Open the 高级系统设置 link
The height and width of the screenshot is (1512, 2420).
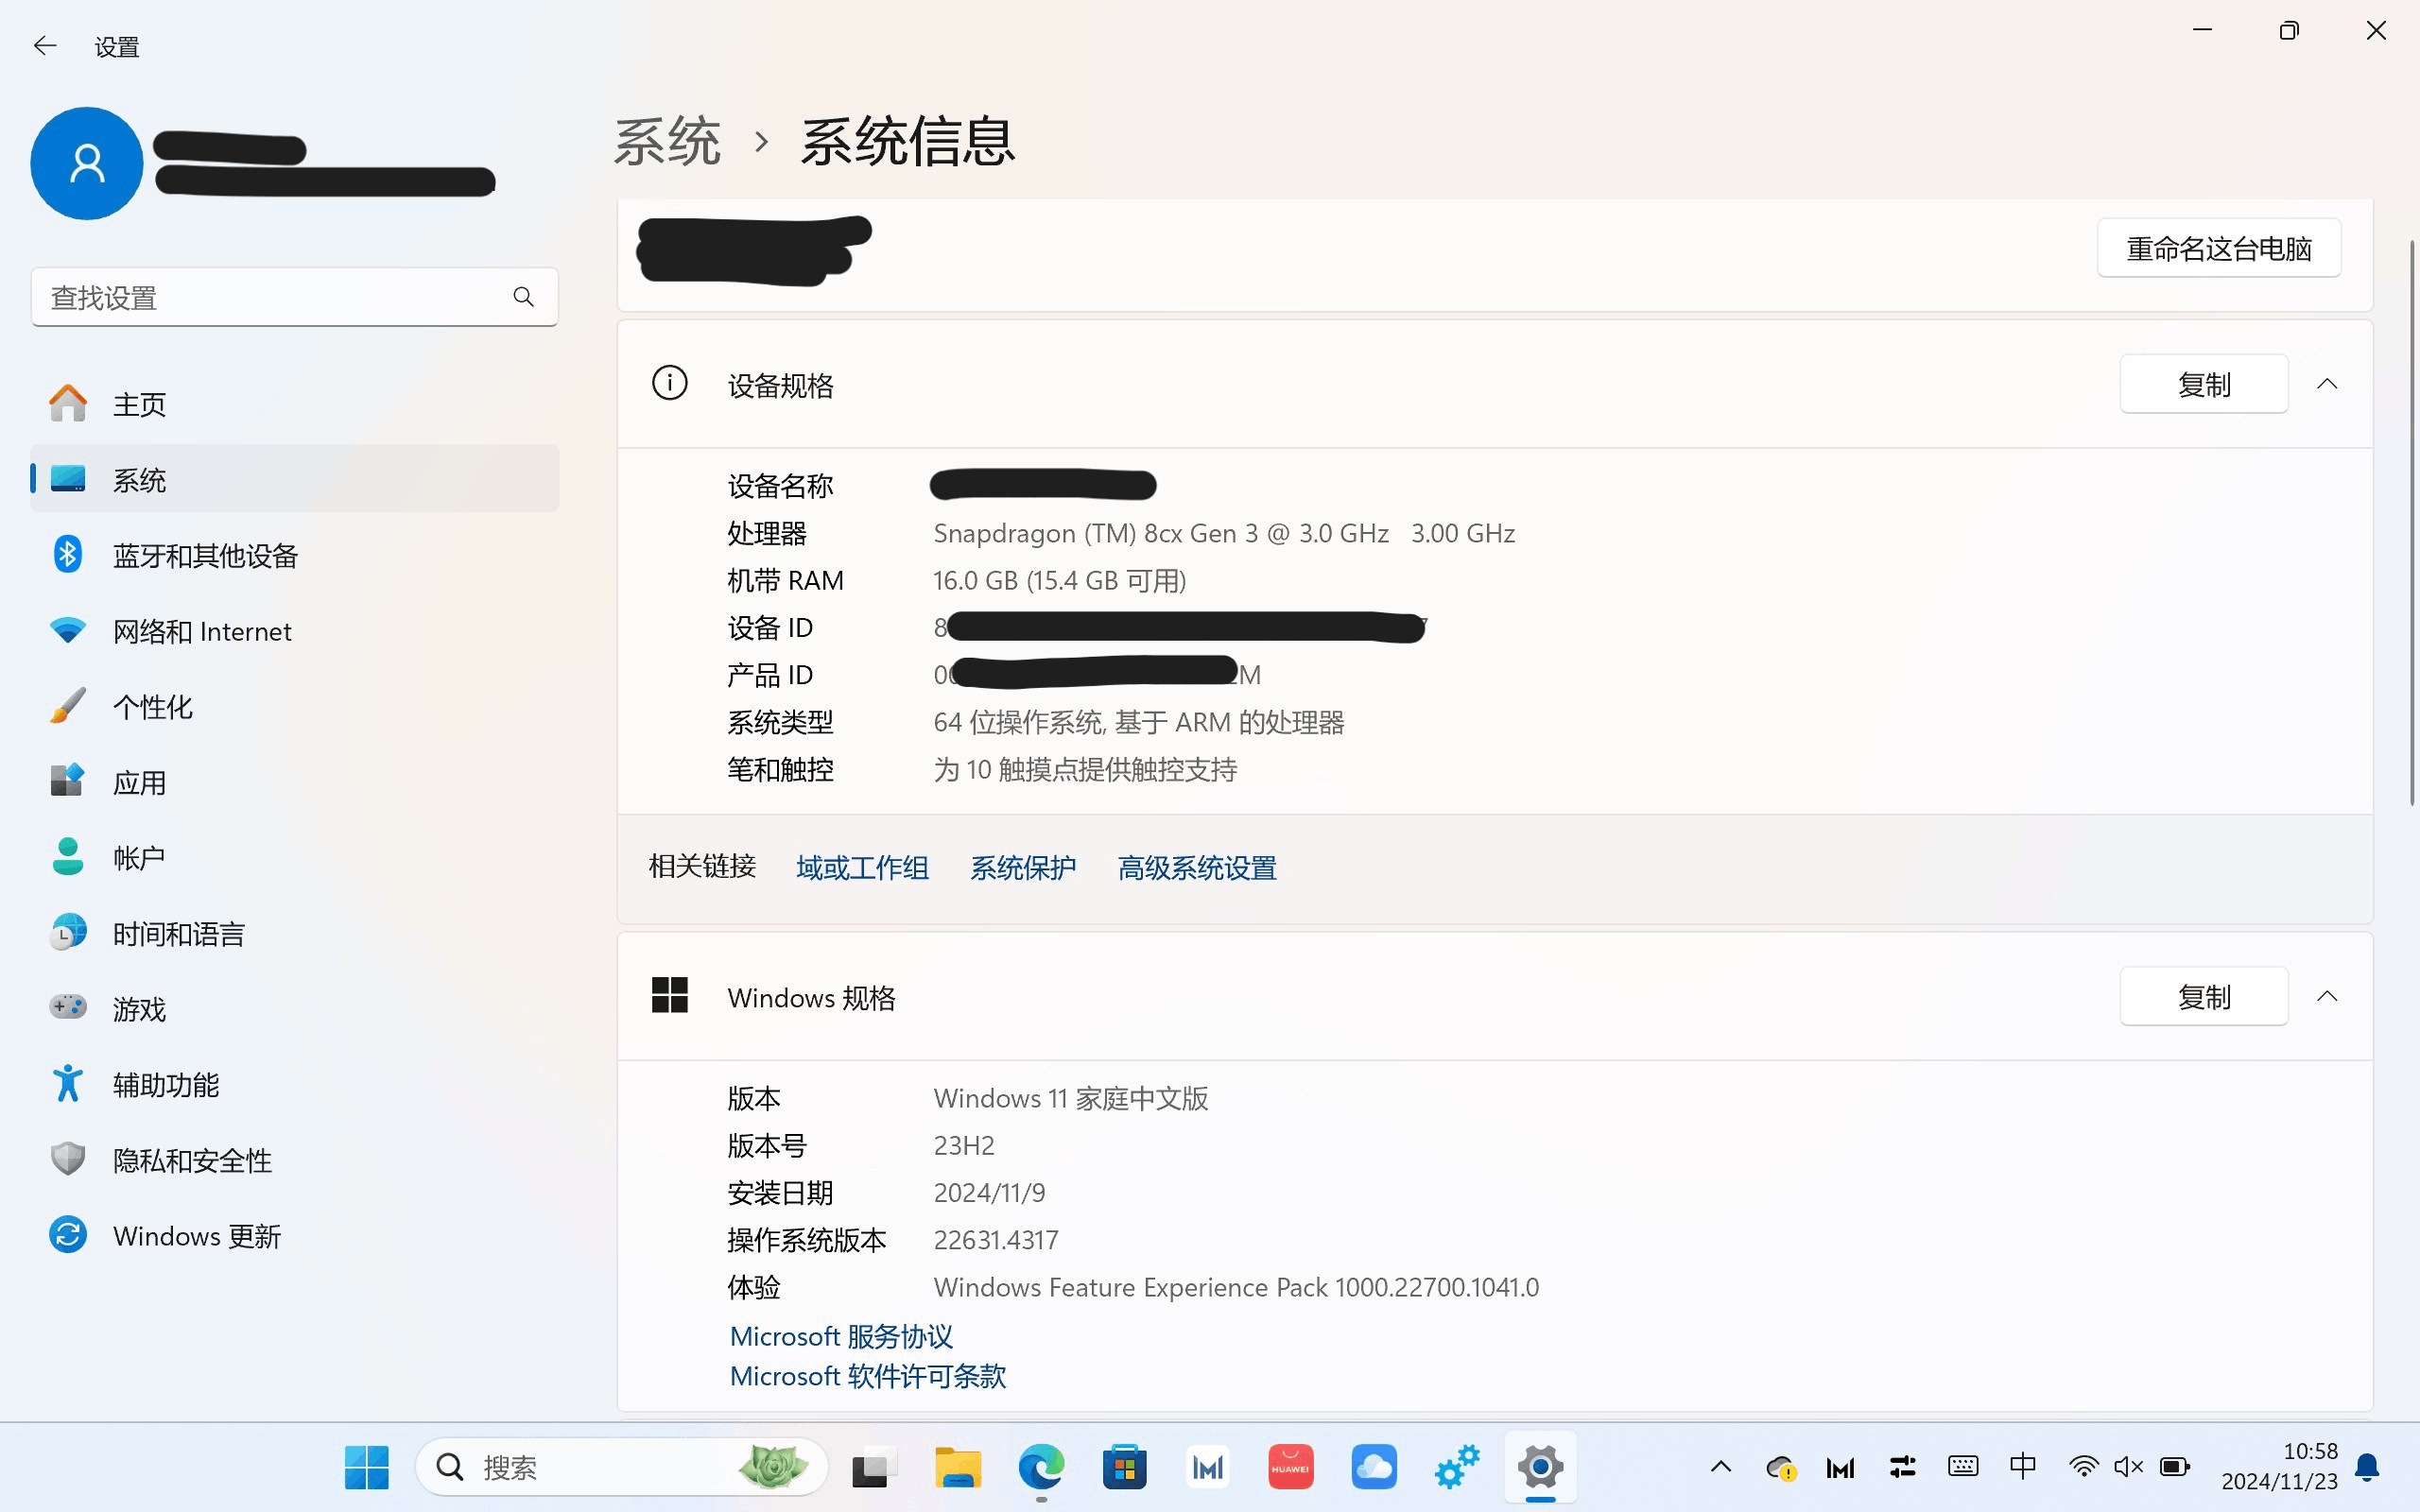coord(1197,867)
